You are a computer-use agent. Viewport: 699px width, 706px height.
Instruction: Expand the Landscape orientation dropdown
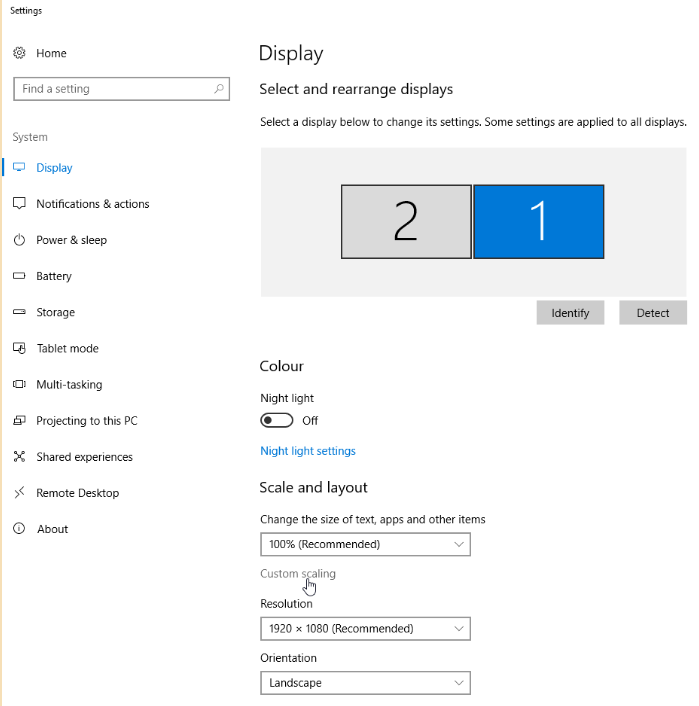(365, 683)
